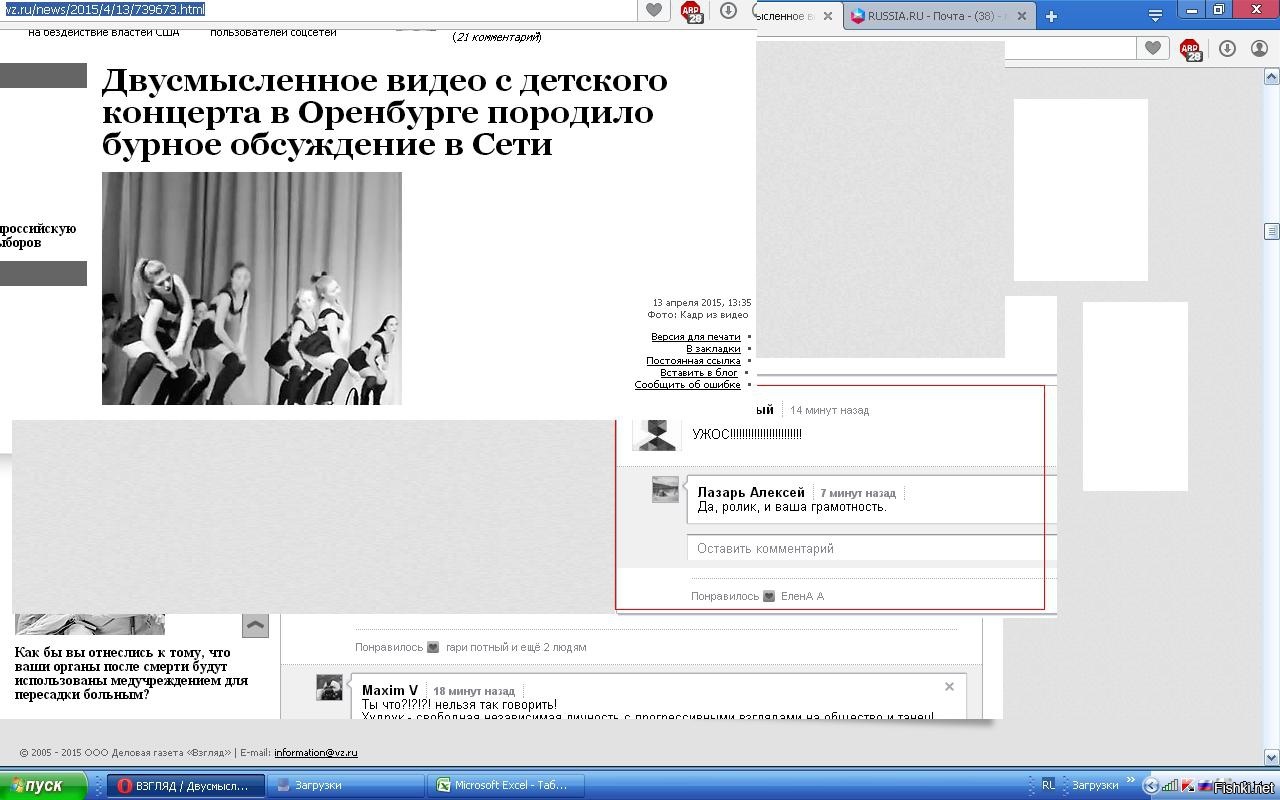Open ЕленА А user name
This screenshot has height=800, width=1280.
click(802, 596)
